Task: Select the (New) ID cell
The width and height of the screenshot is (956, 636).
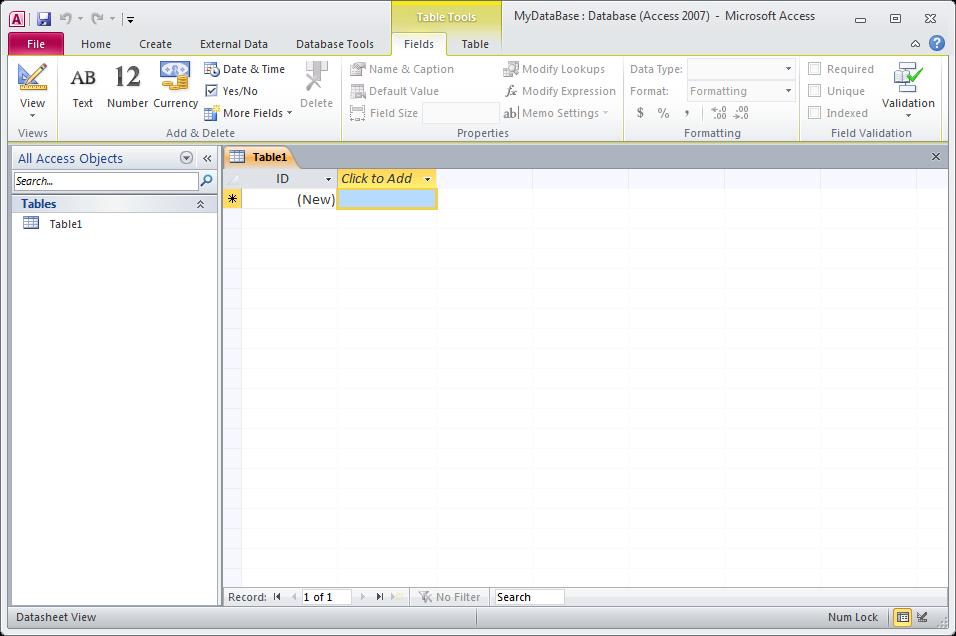Action: pyautogui.click(x=289, y=199)
